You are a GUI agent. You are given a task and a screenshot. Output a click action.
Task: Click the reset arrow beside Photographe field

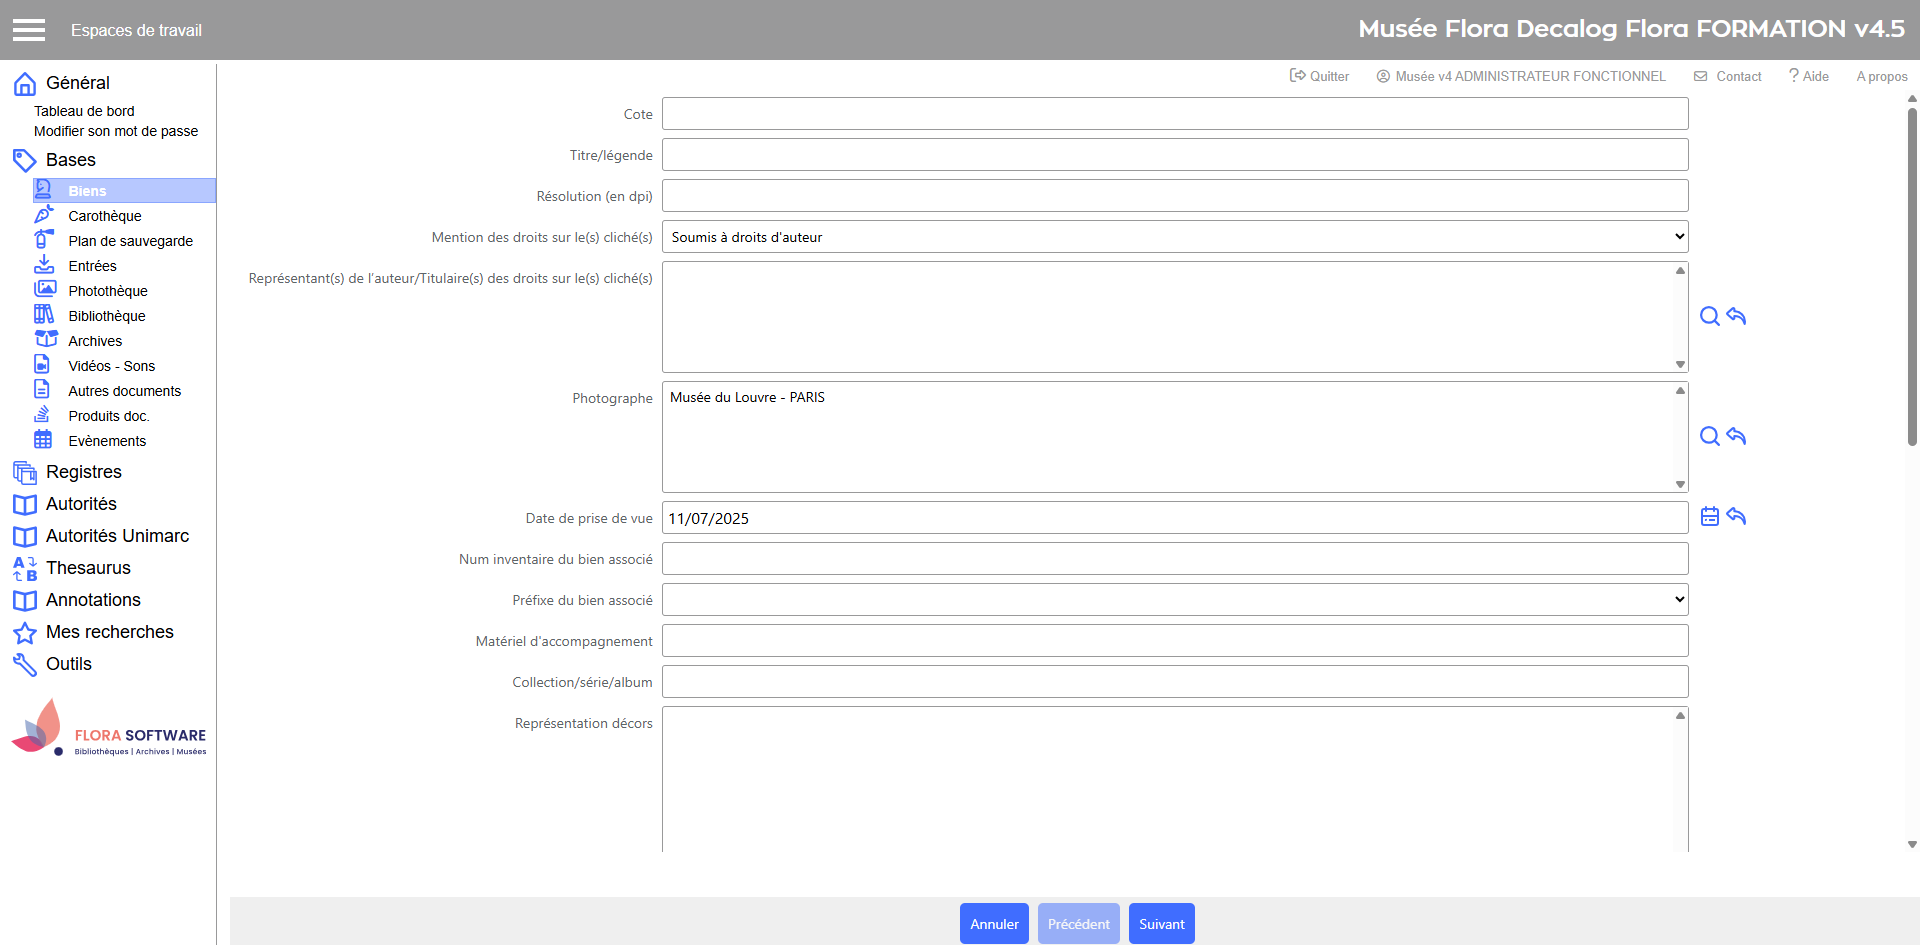point(1736,437)
